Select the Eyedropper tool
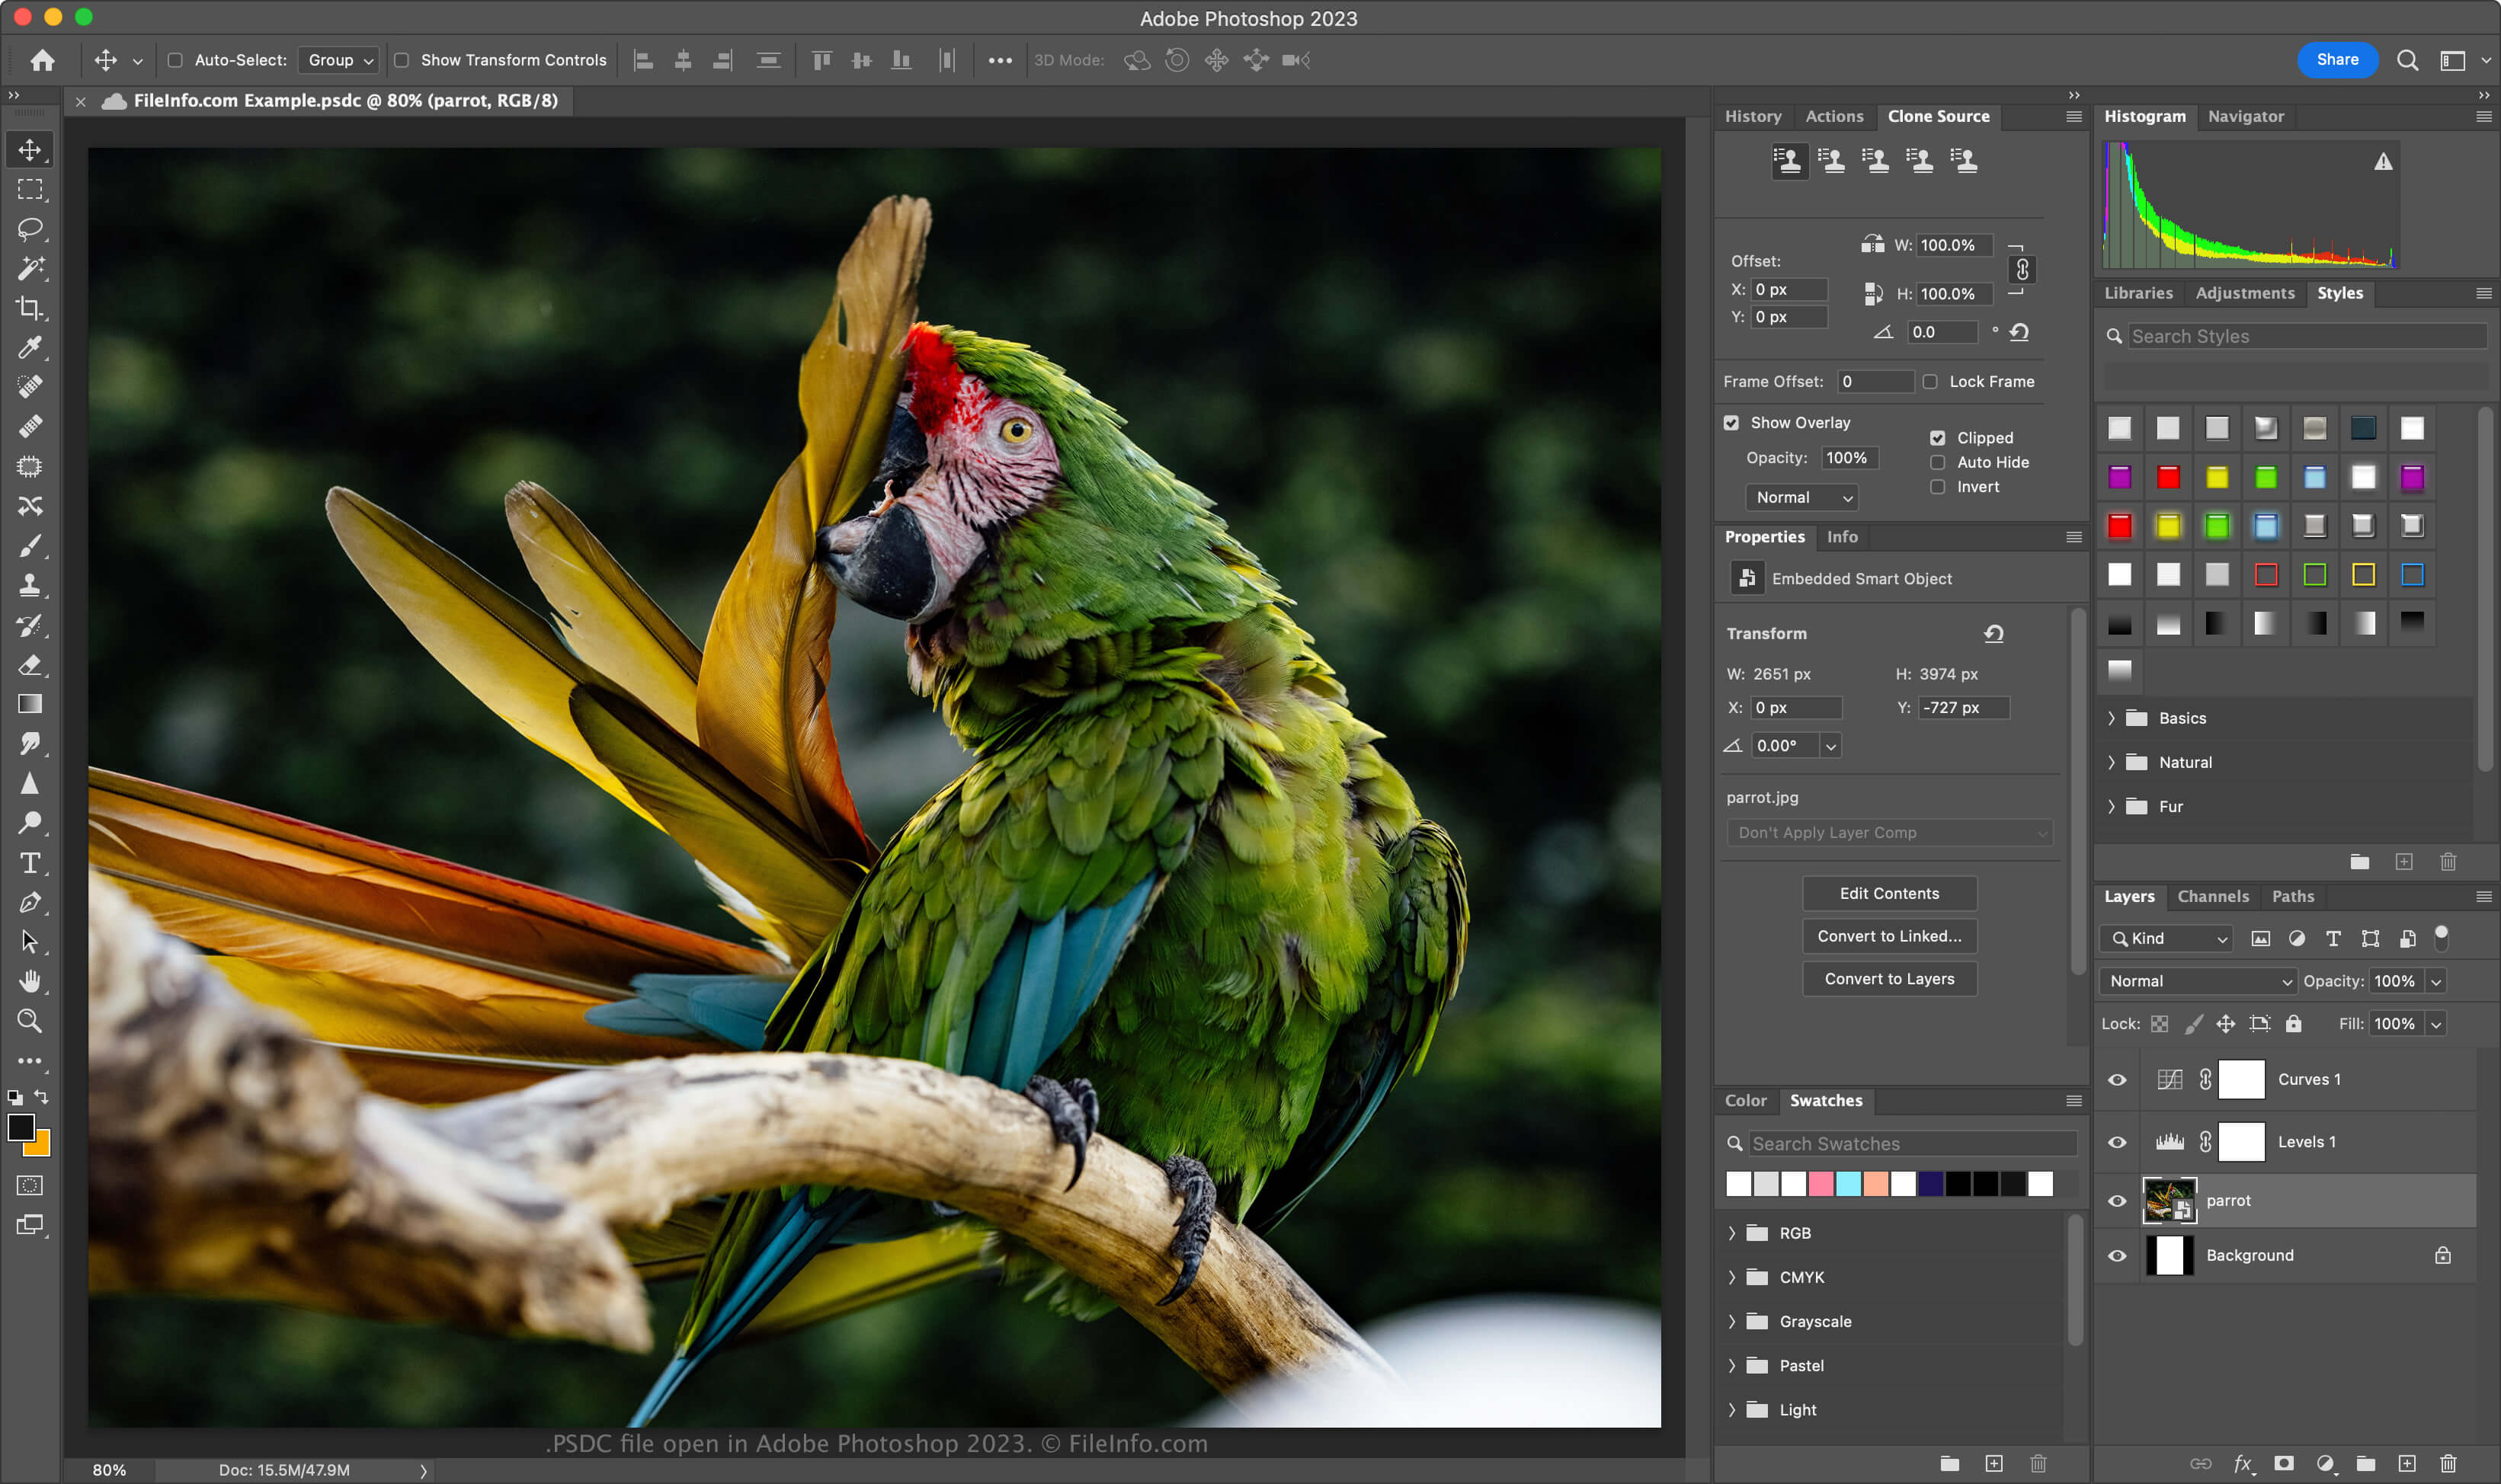Viewport: 2501px width, 1484px height. point(30,347)
